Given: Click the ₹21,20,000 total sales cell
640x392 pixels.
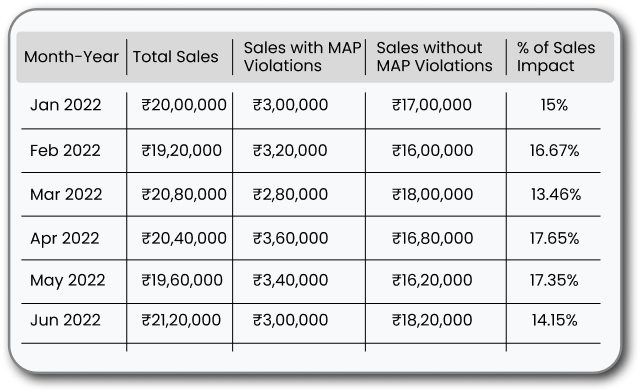Looking at the screenshot, I should click(181, 320).
